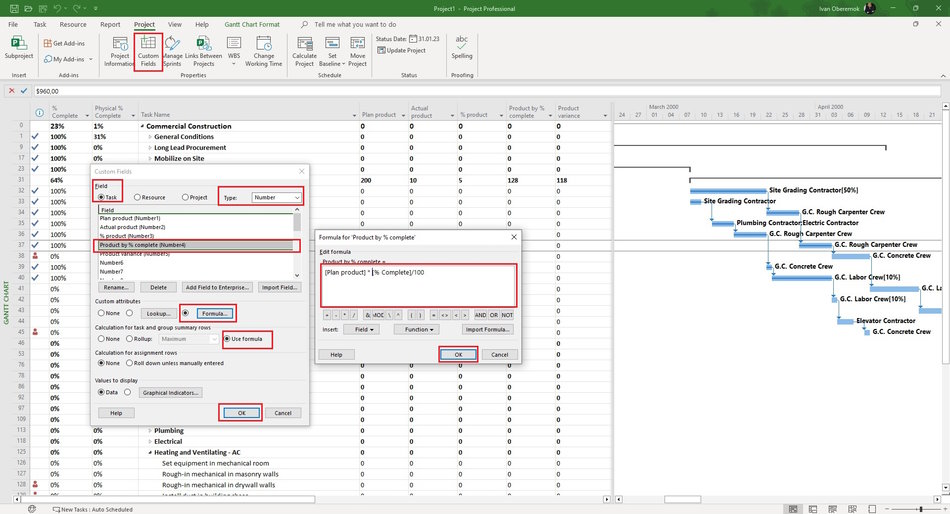Open the File menu
The image size is (950, 514).
pos(13,25)
